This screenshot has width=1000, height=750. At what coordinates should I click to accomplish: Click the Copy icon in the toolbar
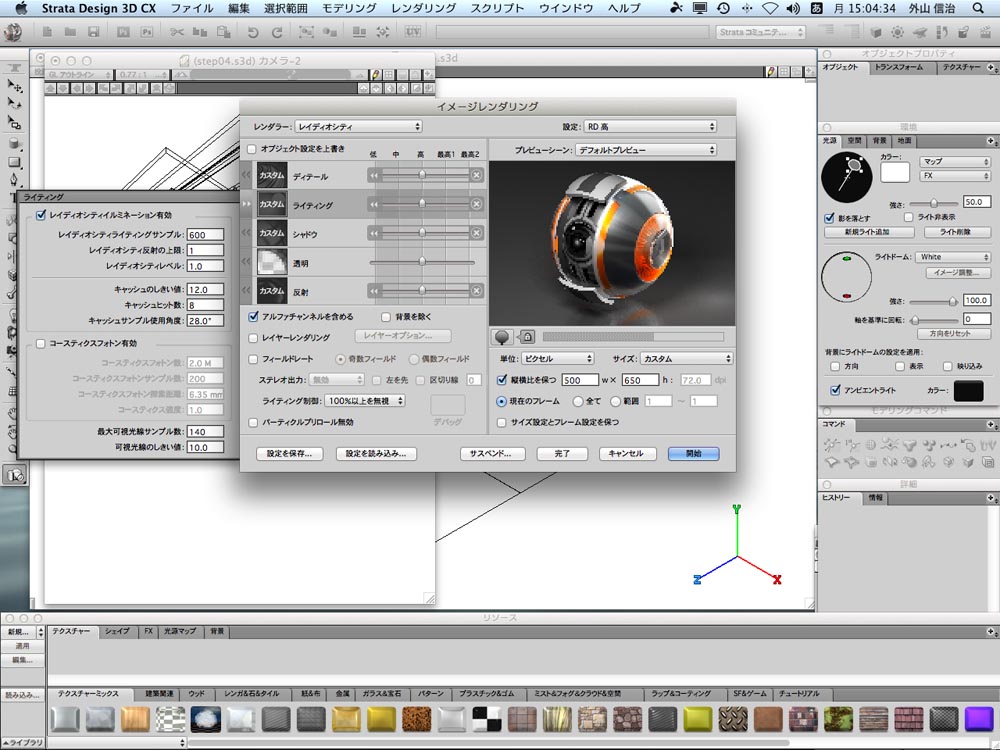click(200, 32)
